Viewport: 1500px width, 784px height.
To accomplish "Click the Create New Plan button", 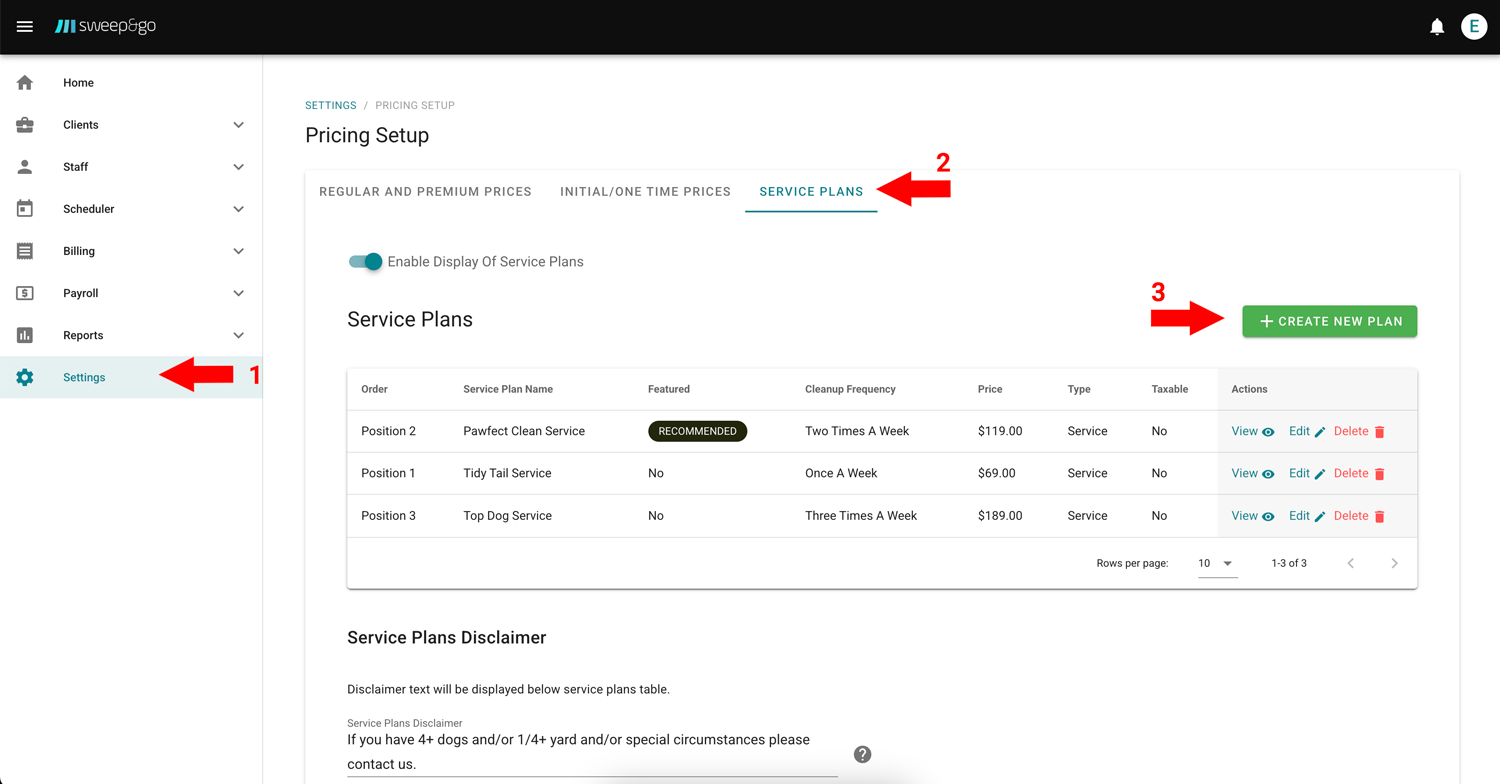I will click(x=1329, y=321).
